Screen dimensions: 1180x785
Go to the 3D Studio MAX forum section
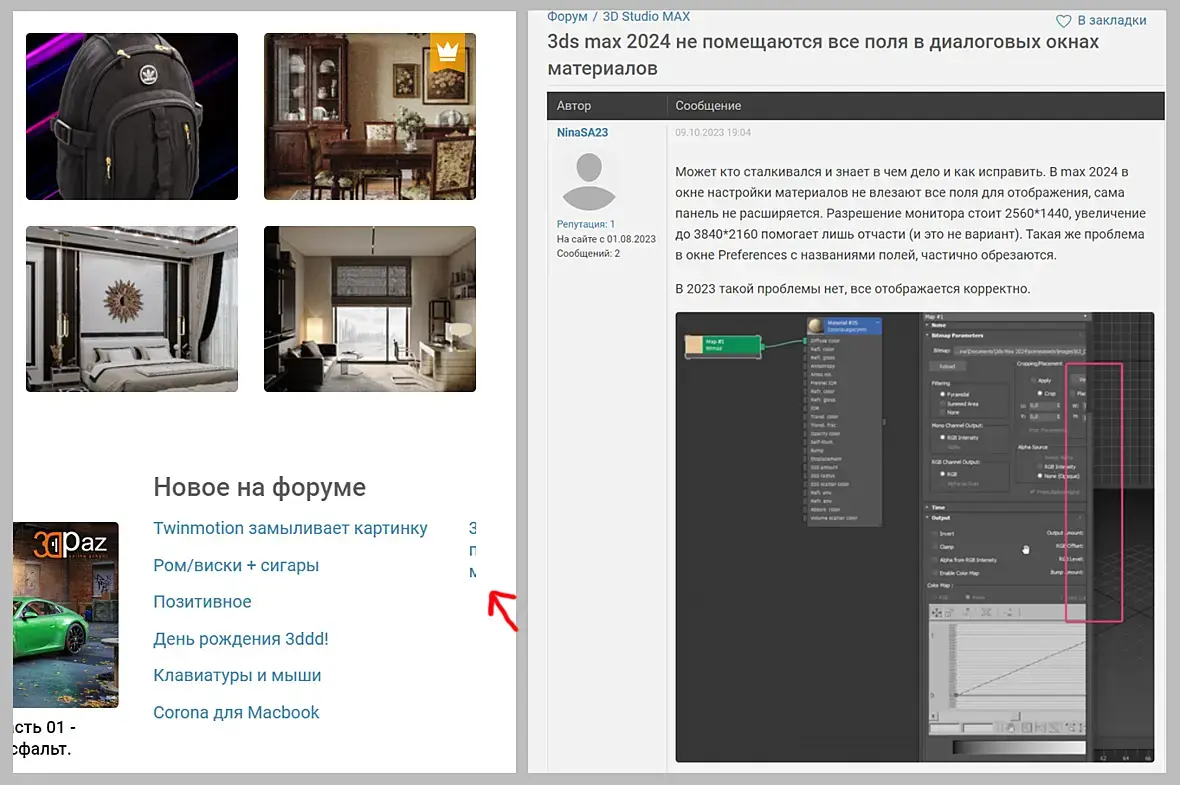point(646,17)
